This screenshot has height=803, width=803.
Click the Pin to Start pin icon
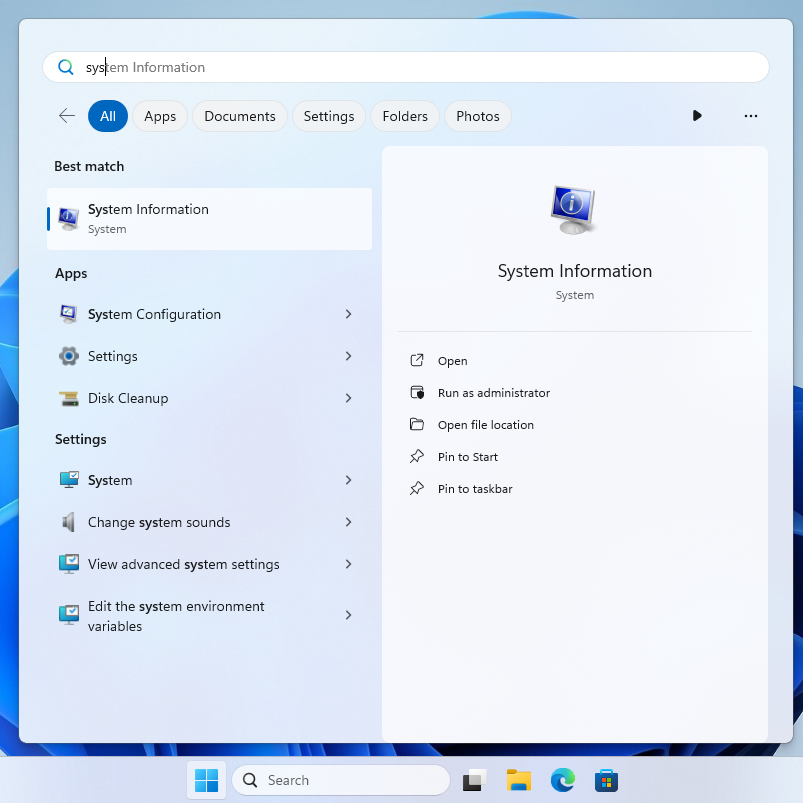(417, 456)
